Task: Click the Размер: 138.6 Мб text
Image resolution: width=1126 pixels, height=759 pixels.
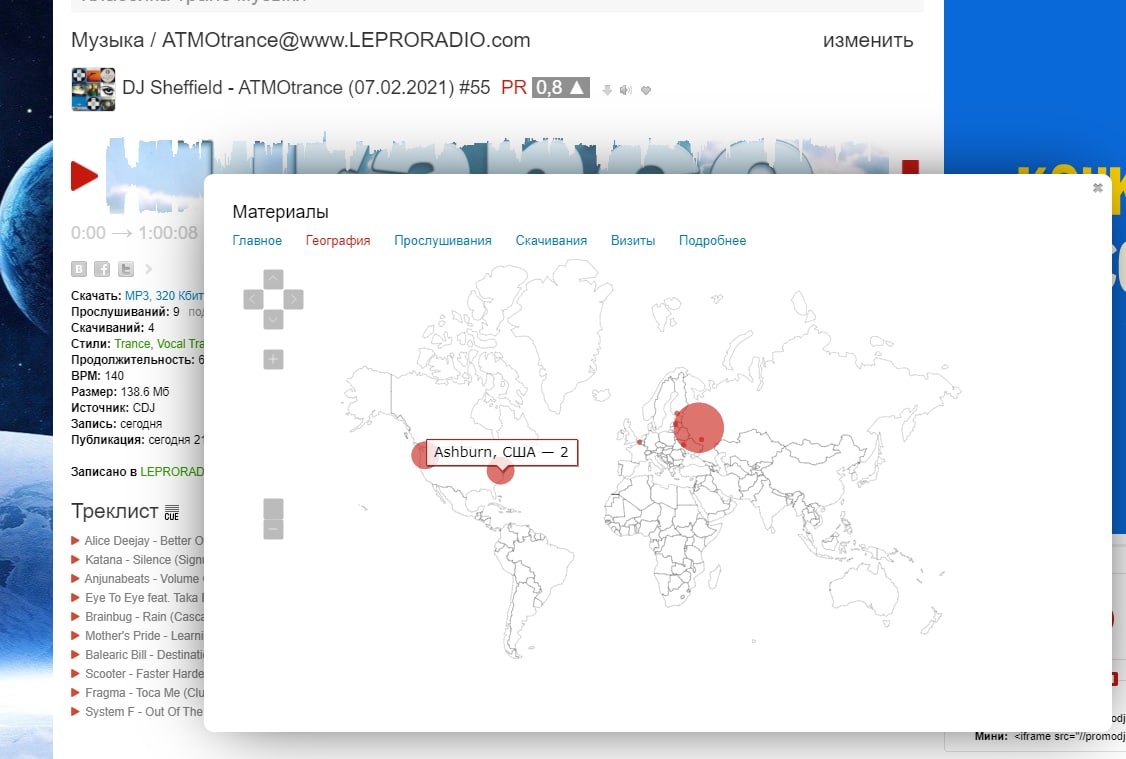Action: tap(120, 391)
